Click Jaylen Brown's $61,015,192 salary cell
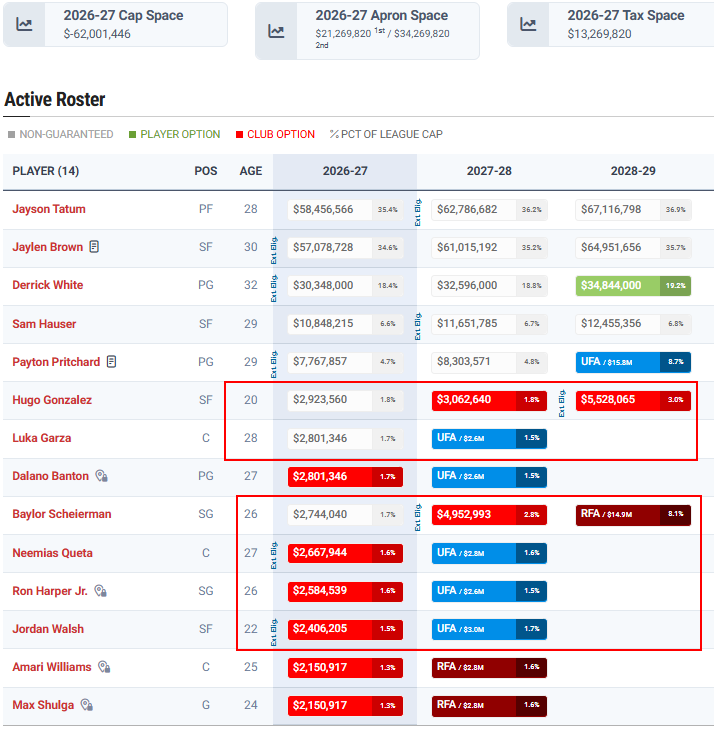 pos(489,247)
